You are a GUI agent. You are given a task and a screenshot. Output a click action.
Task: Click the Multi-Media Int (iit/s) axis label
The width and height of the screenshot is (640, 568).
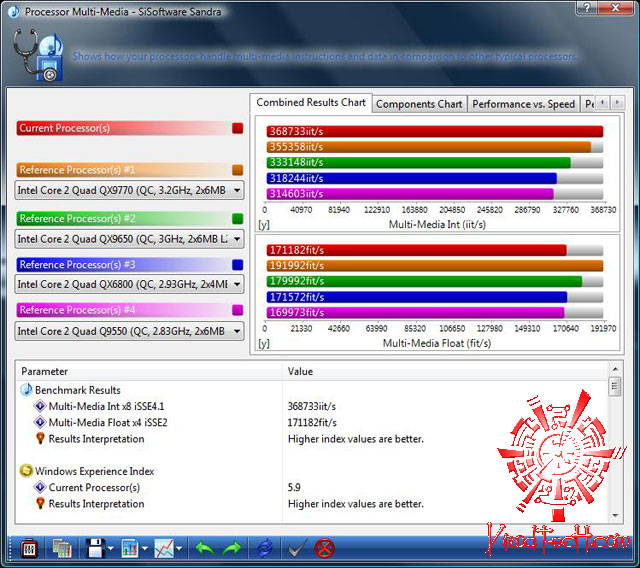pos(437,224)
